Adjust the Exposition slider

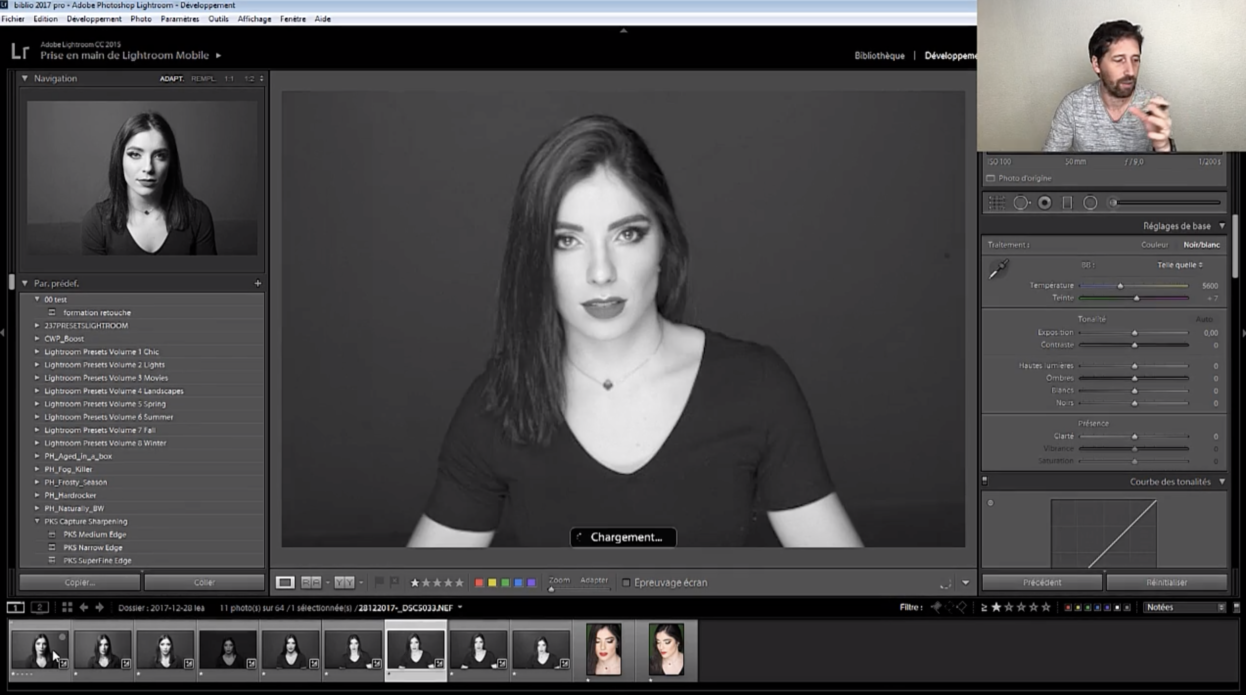tap(1134, 333)
